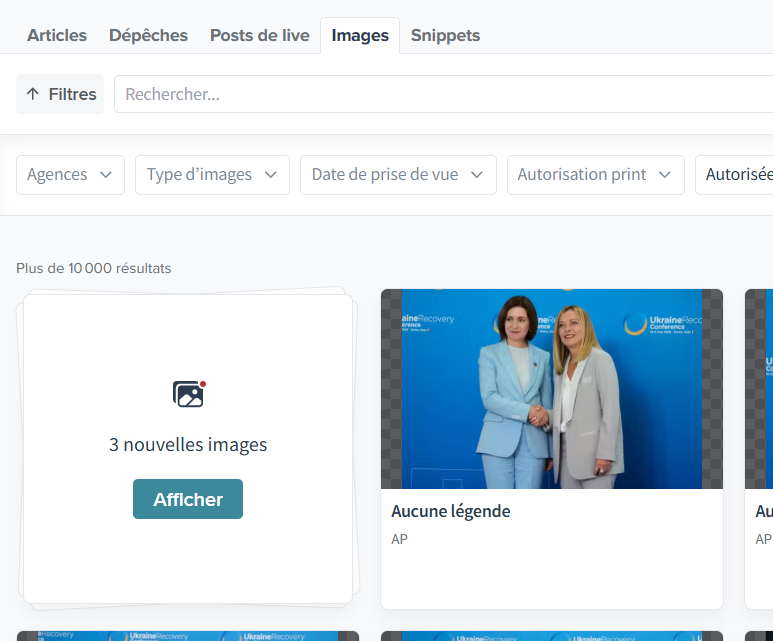Viewport: 773px width, 641px height.
Task: Click the Images tab
Action: coord(360,36)
